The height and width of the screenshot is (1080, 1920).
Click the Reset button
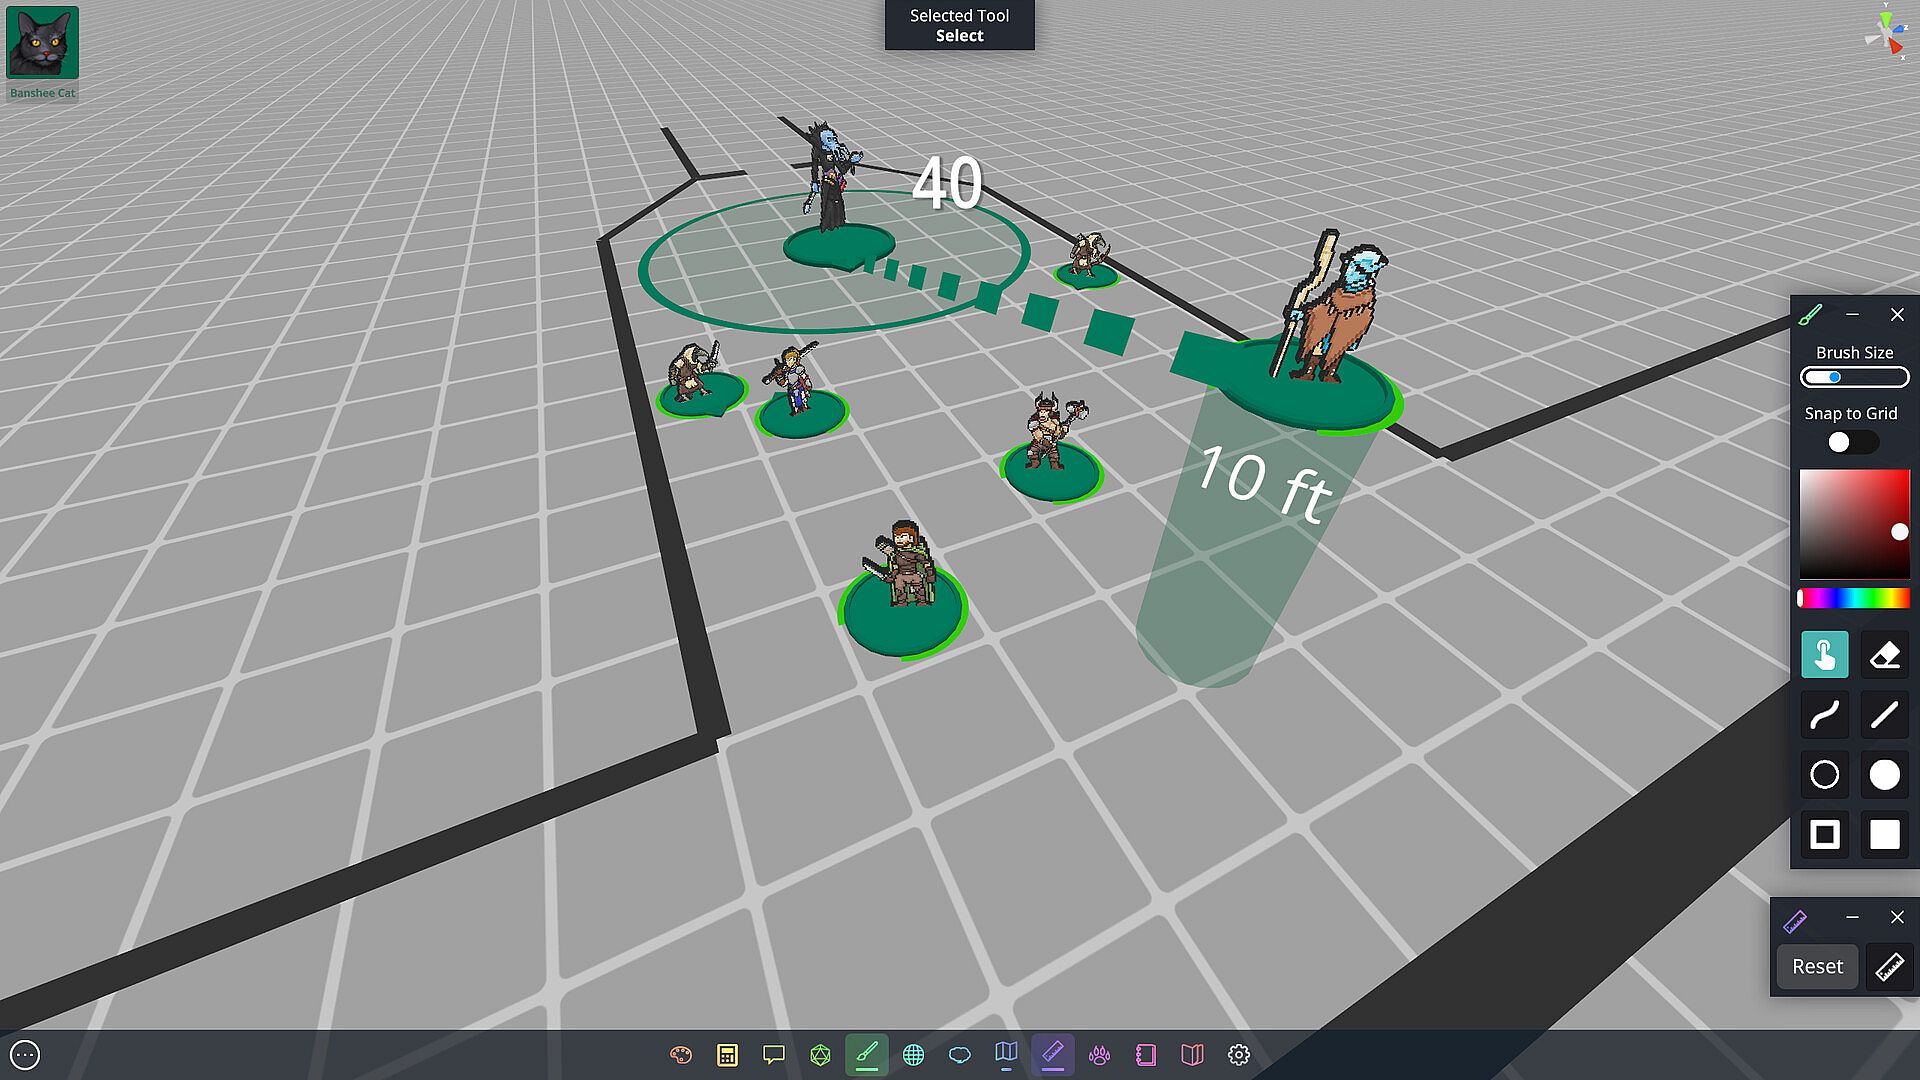tap(1817, 967)
